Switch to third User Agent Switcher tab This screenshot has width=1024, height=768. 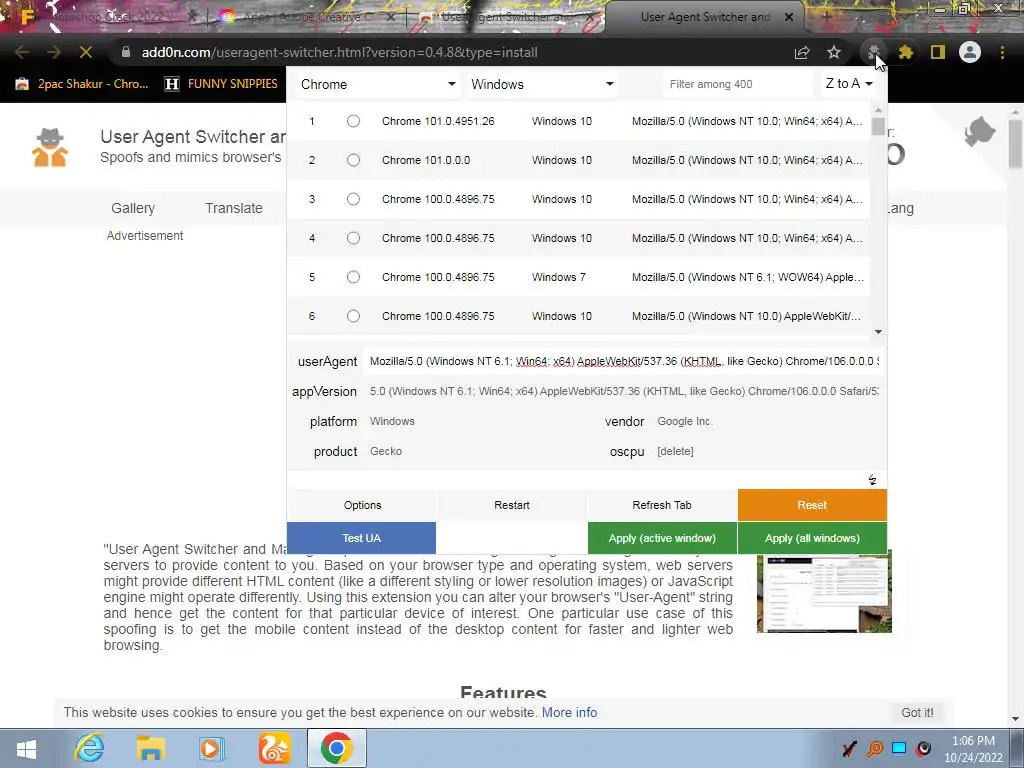[506, 17]
